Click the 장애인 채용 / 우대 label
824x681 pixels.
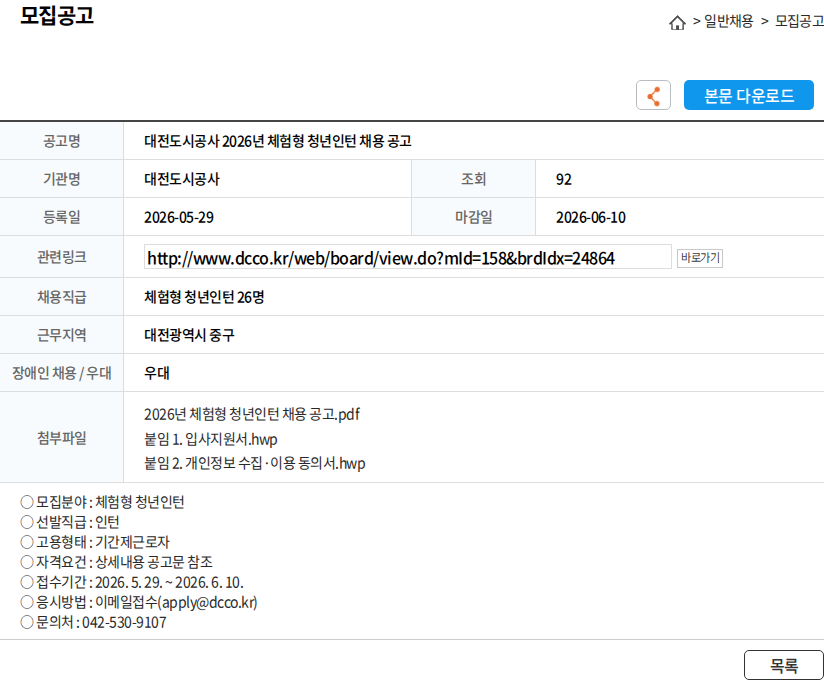(x=61, y=373)
